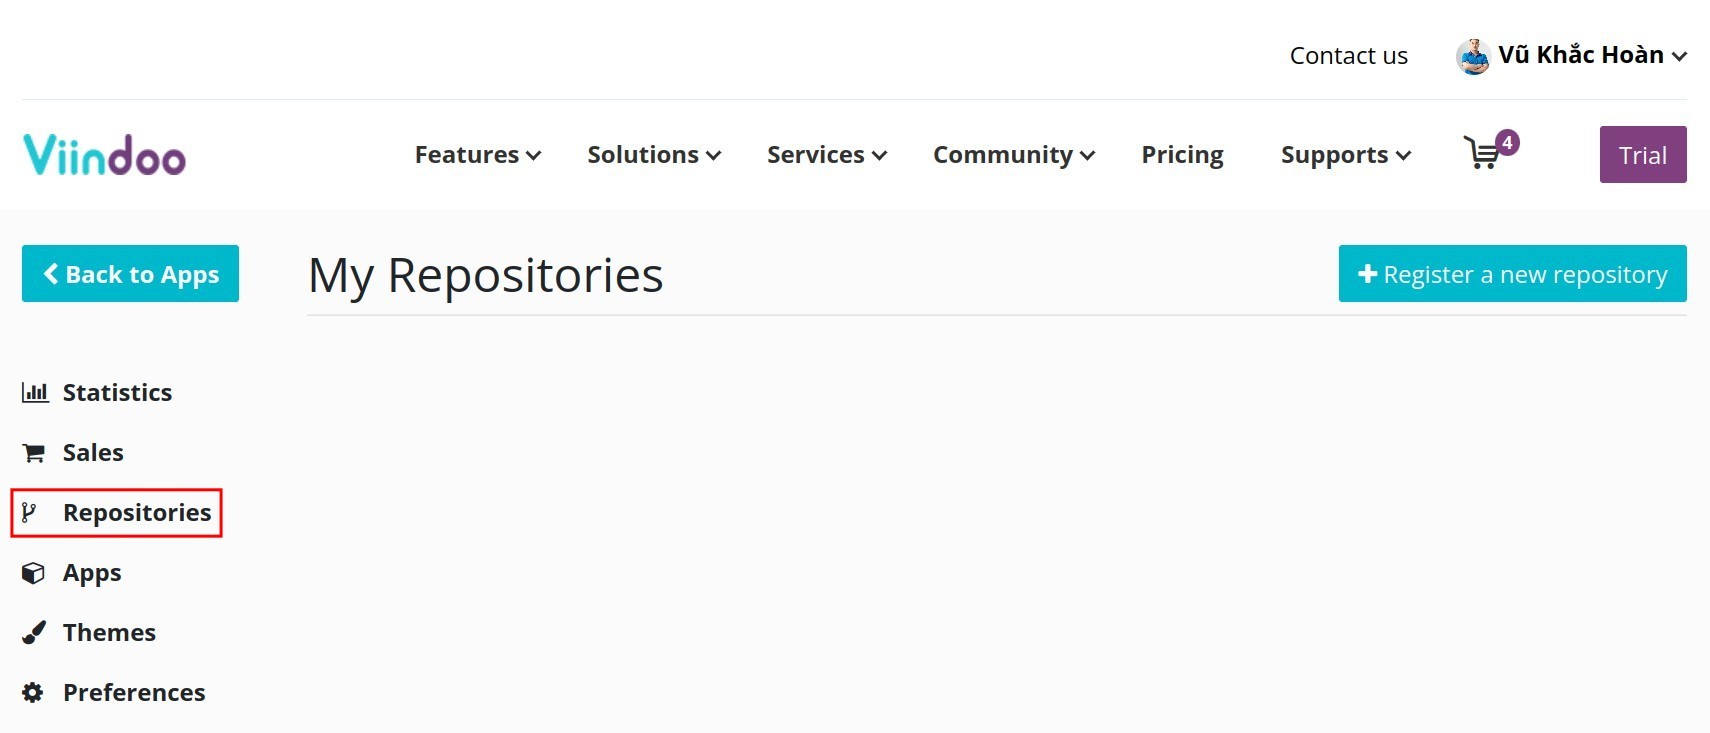1710x733 pixels.
Task: Open the Community menu
Action: coord(1013,155)
